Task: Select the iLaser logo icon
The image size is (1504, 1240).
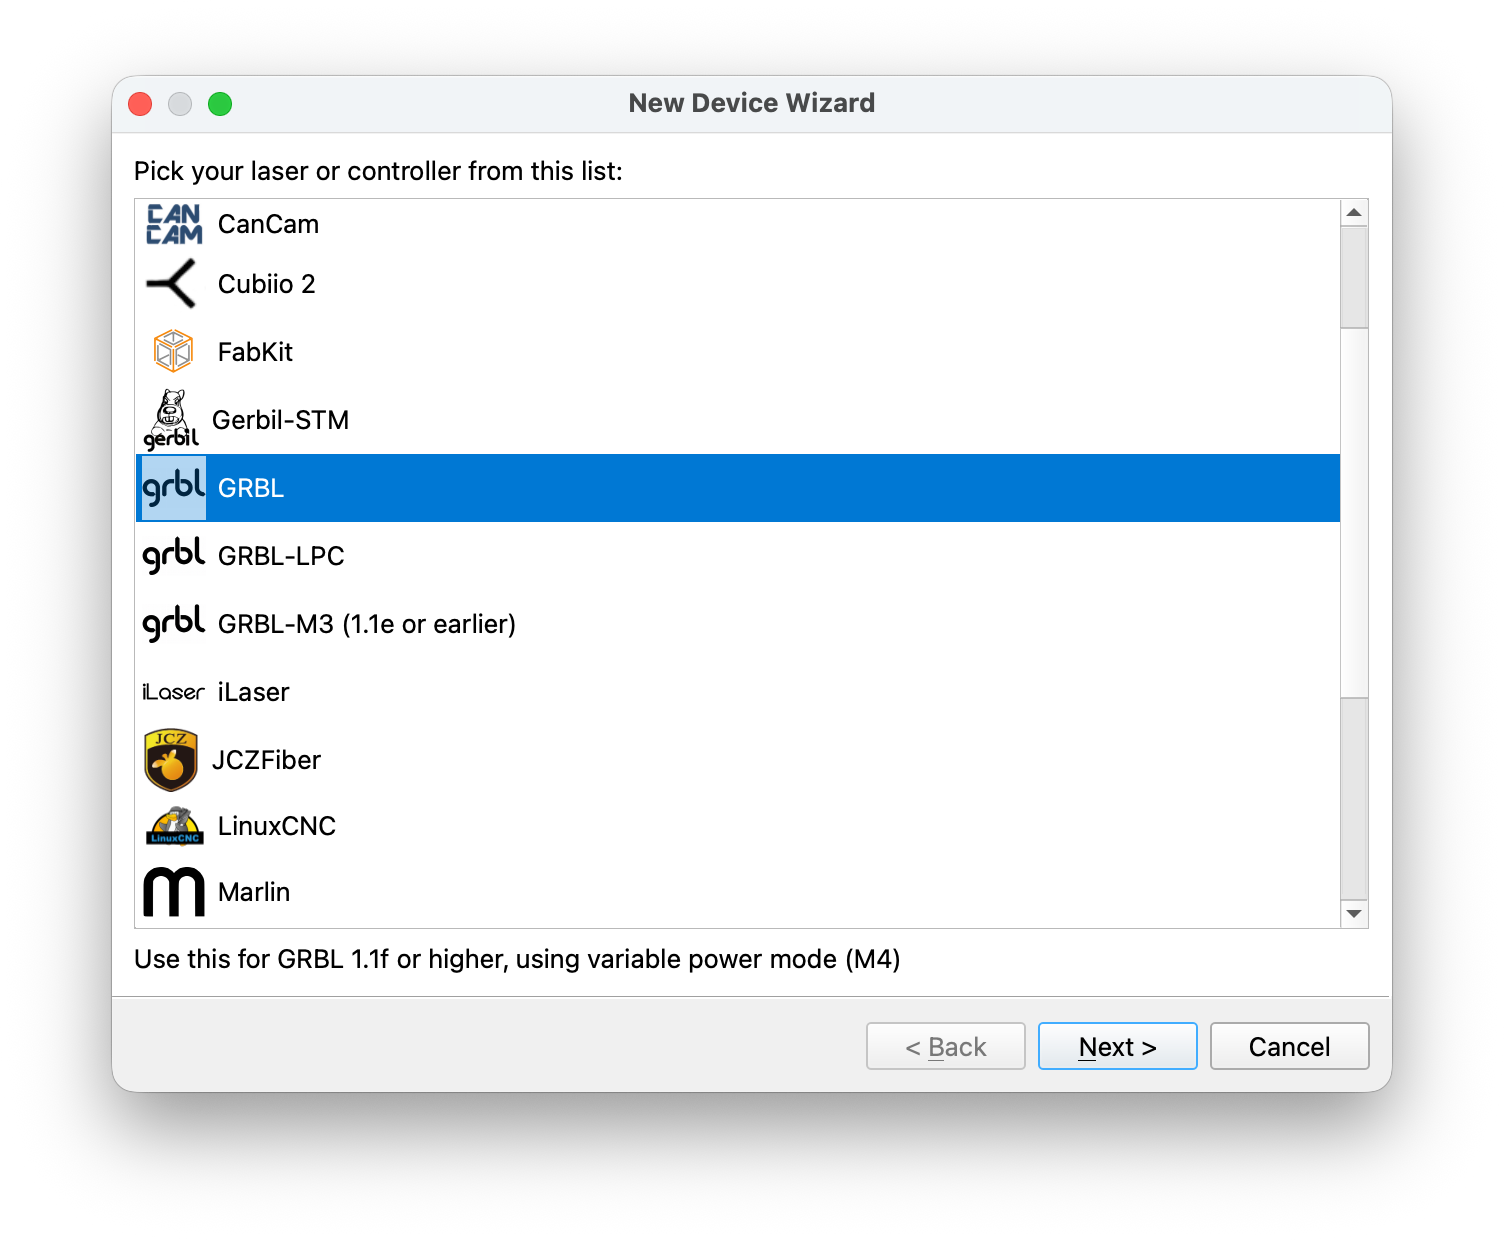Action: pyautogui.click(x=173, y=692)
